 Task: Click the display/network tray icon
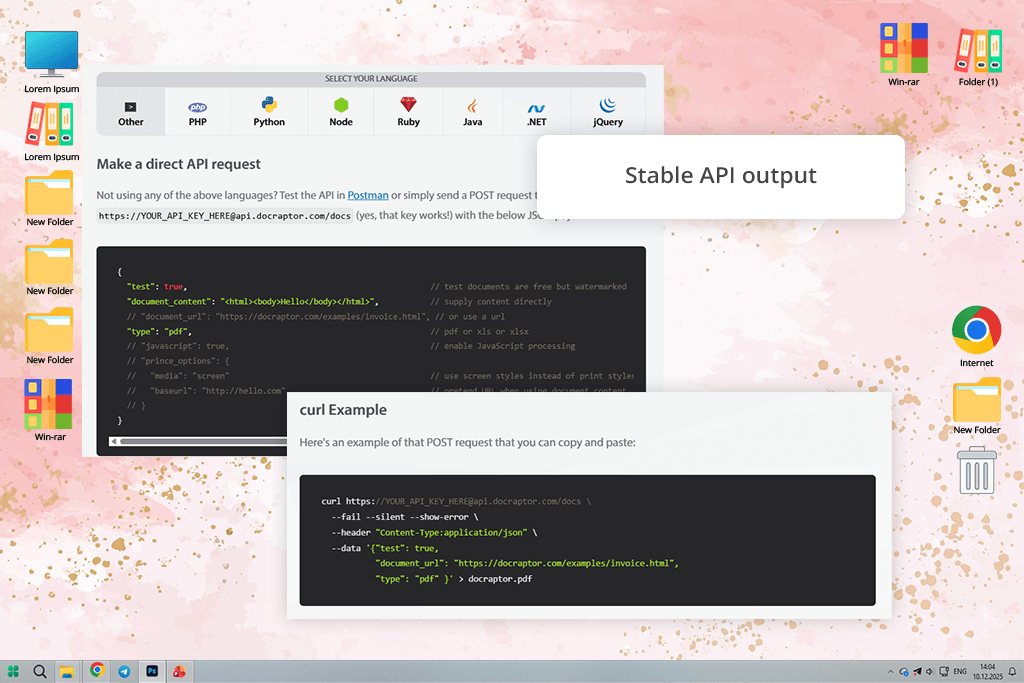pyautogui.click(x=944, y=671)
